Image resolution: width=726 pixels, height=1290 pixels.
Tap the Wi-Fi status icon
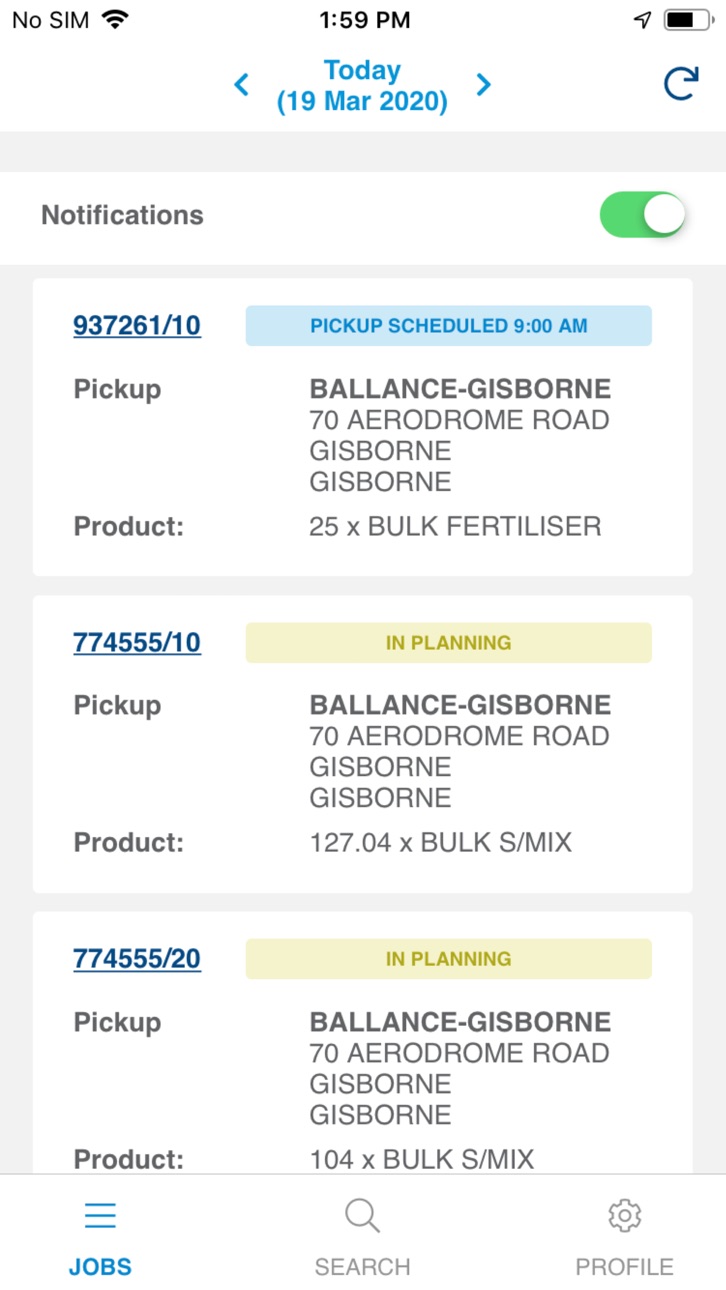pyautogui.click(x=116, y=19)
